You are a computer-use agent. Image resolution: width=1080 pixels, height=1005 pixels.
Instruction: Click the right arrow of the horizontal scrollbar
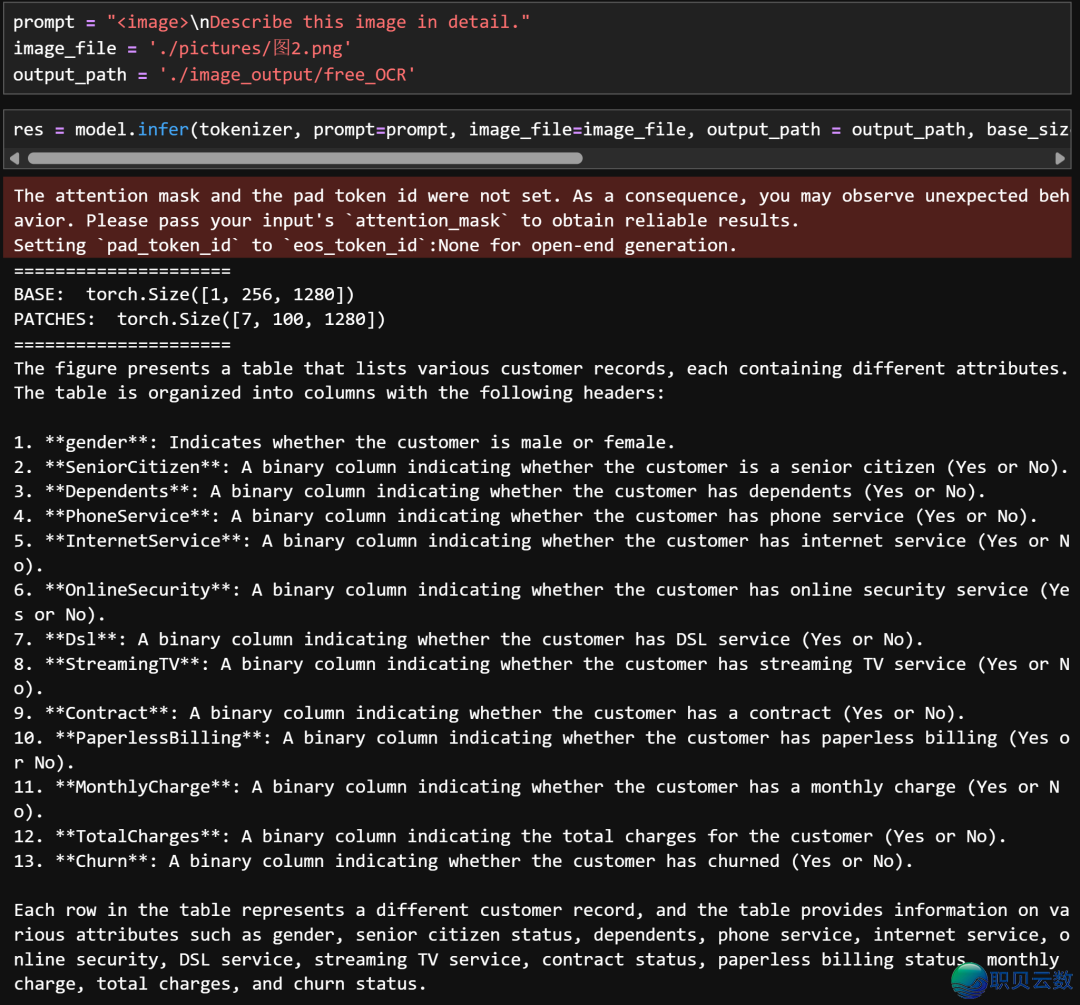[x=1060, y=158]
